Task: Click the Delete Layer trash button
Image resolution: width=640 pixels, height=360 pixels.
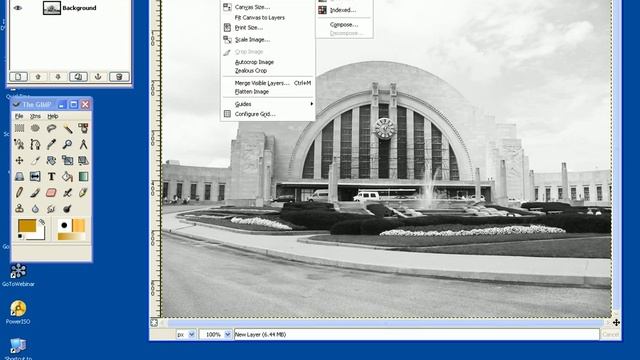Action: (119, 76)
